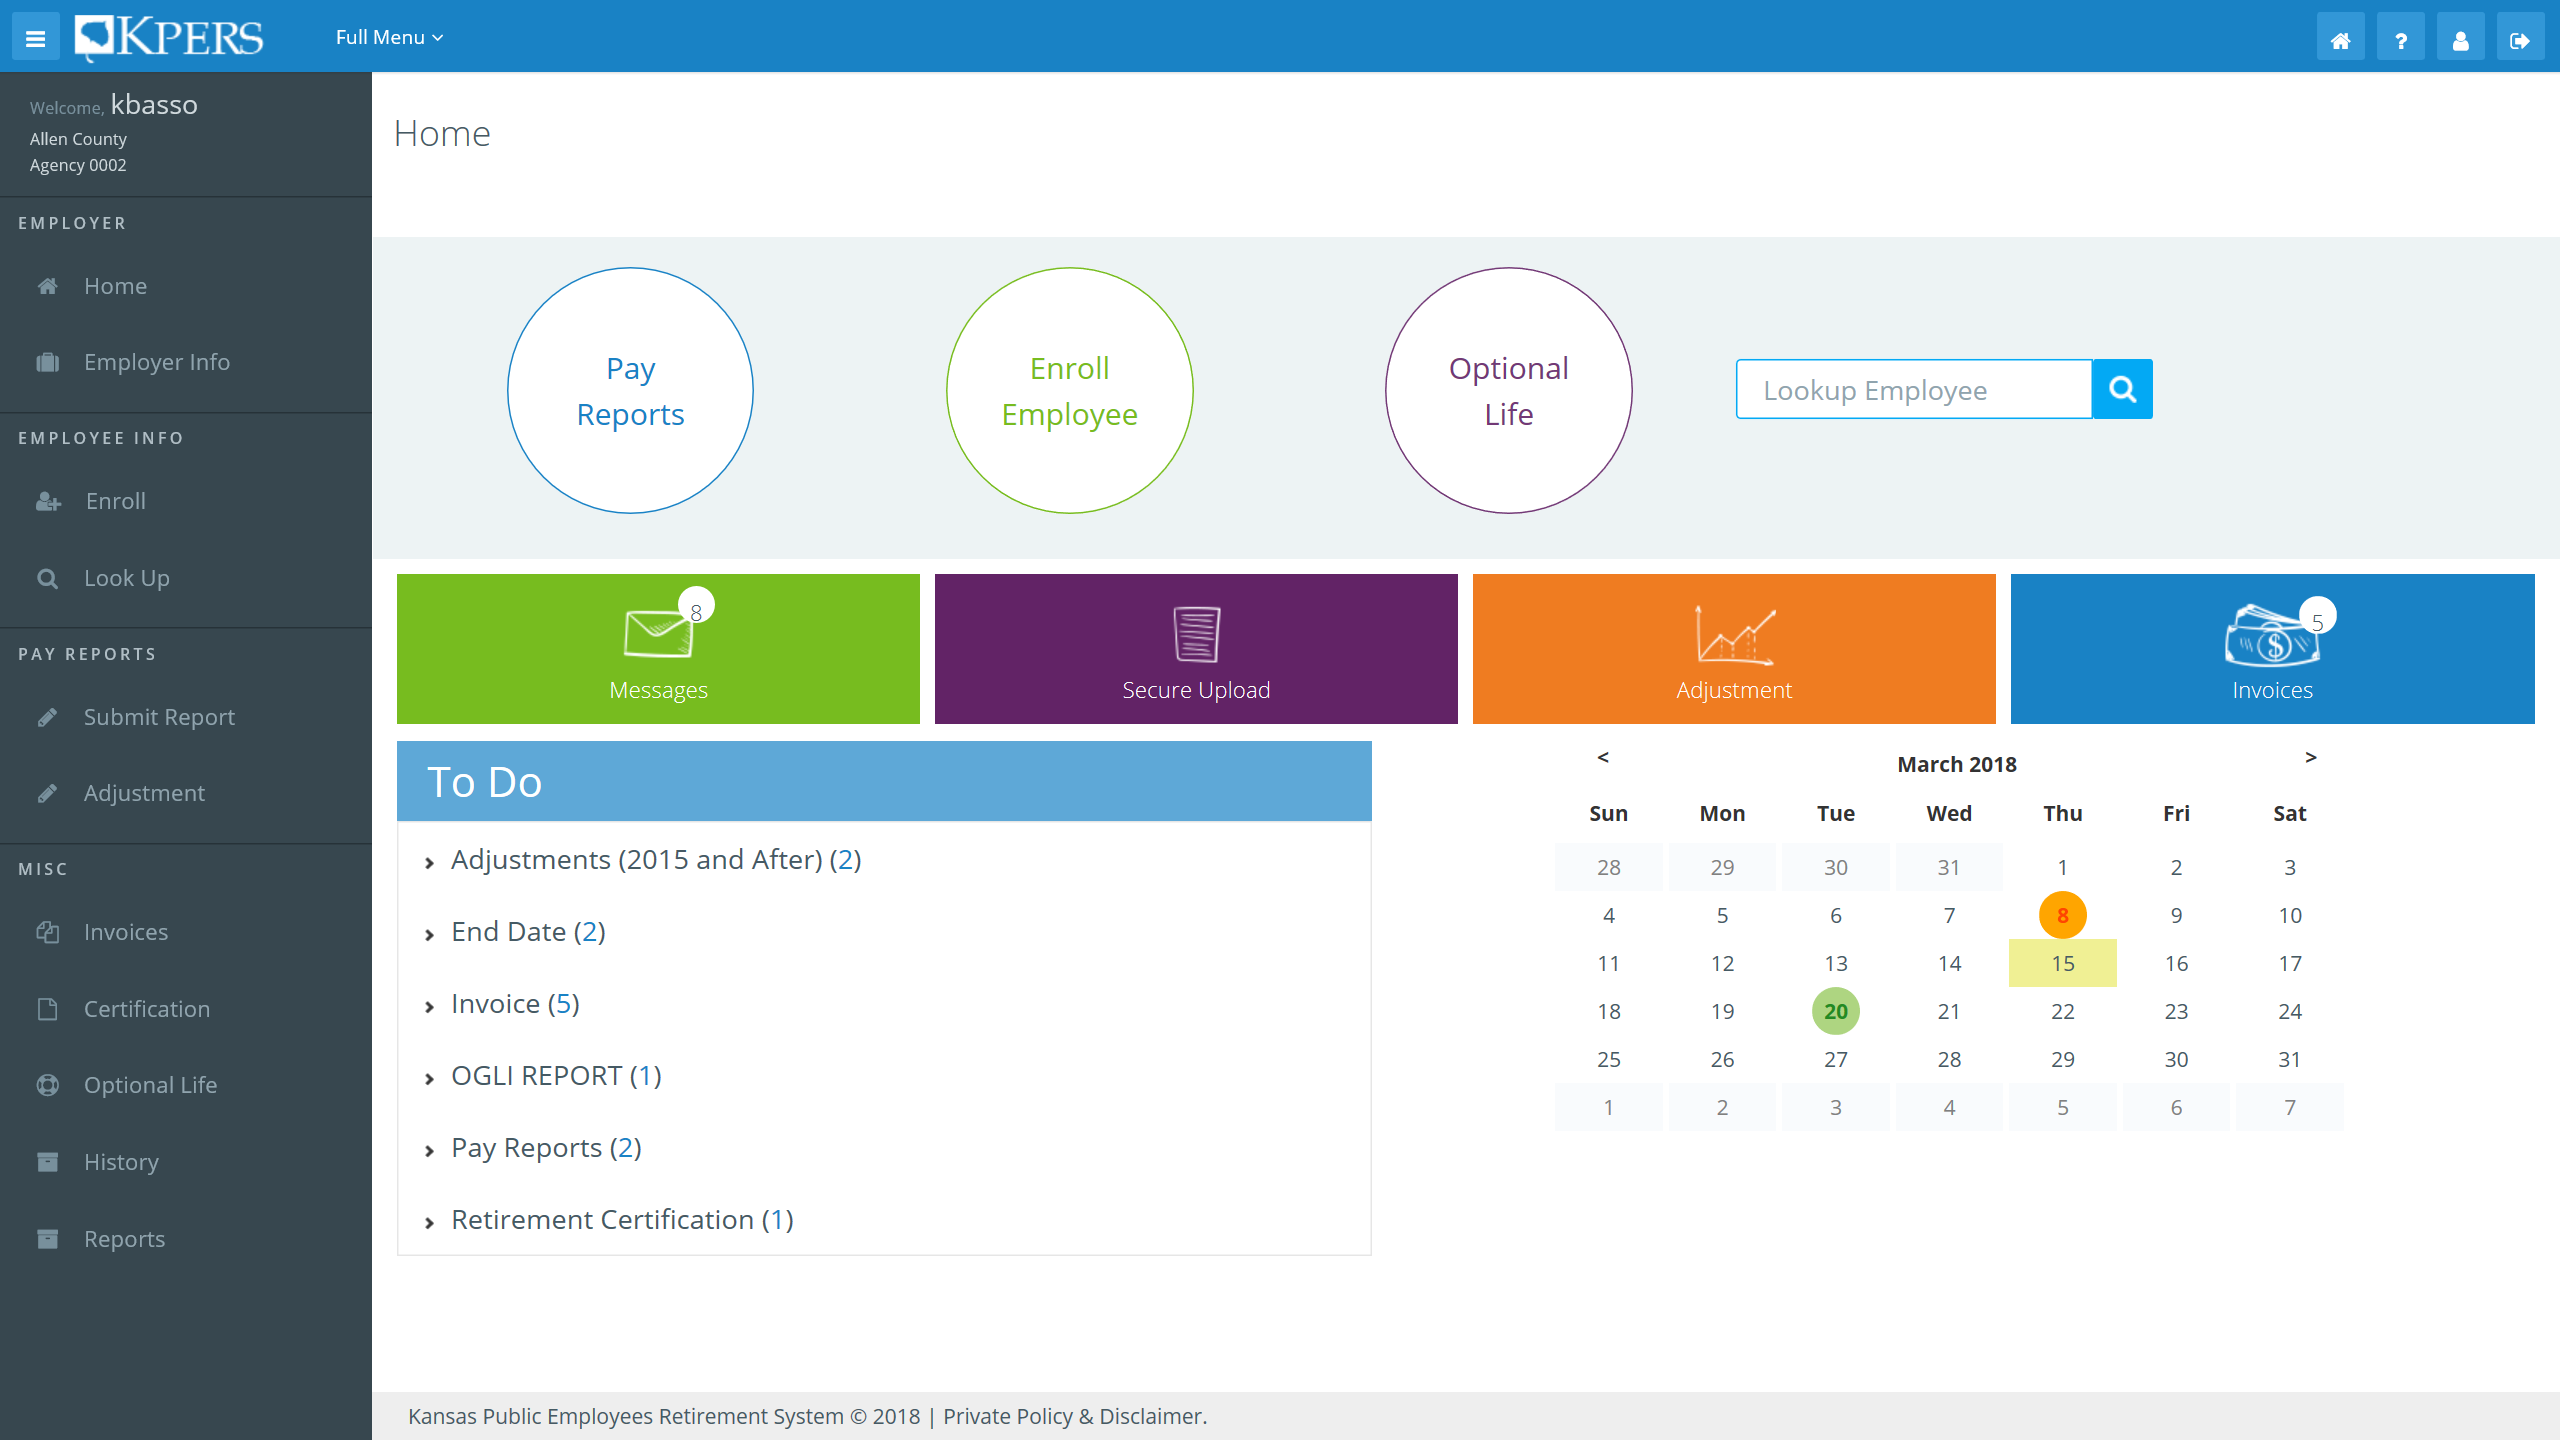This screenshot has height=1440, width=2560.
Task: Open Home in the sidebar
Action: (186, 286)
